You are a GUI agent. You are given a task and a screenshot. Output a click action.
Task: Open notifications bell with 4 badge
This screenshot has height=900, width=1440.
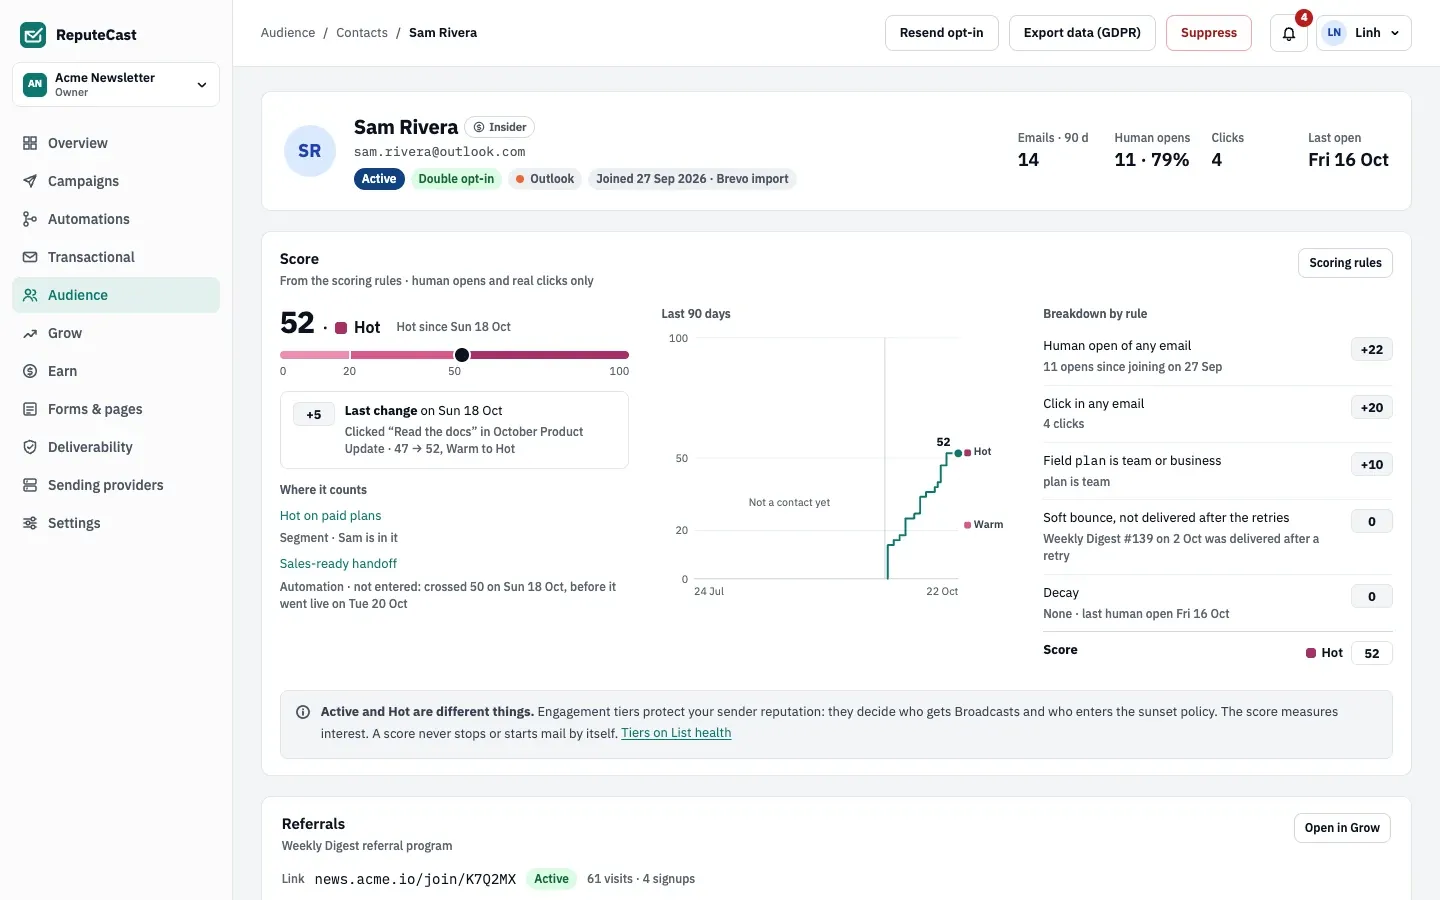point(1289,33)
